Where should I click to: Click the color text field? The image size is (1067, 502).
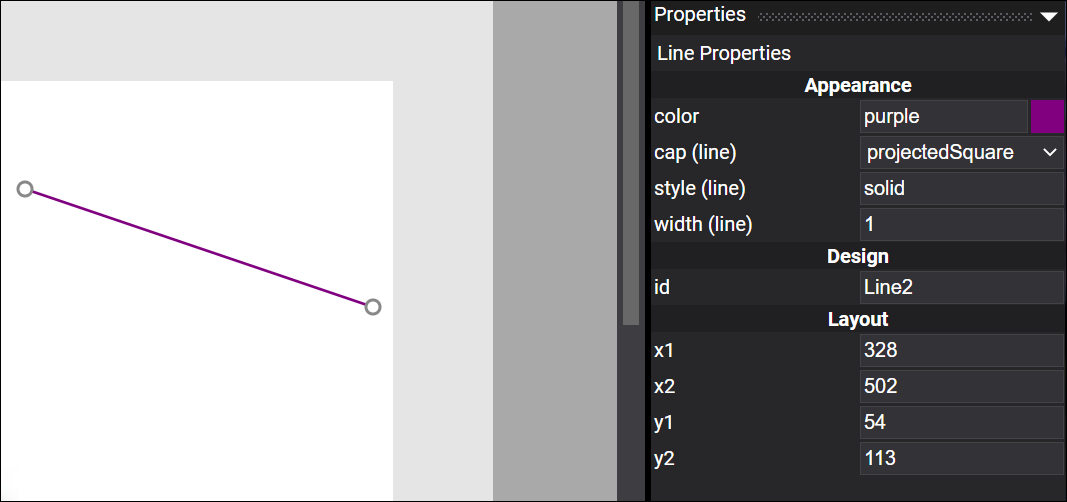[x=943, y=116]
